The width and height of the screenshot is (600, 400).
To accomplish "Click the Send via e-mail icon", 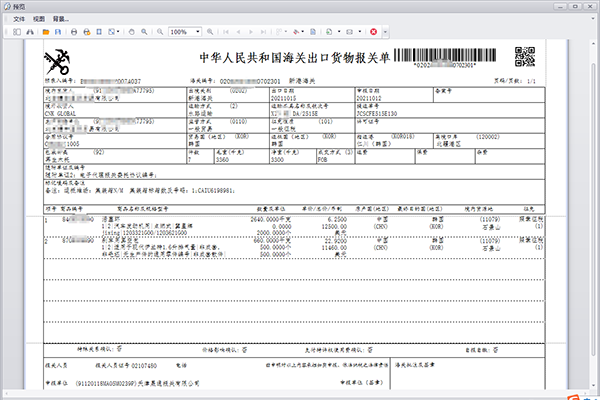I will (349, 32).
